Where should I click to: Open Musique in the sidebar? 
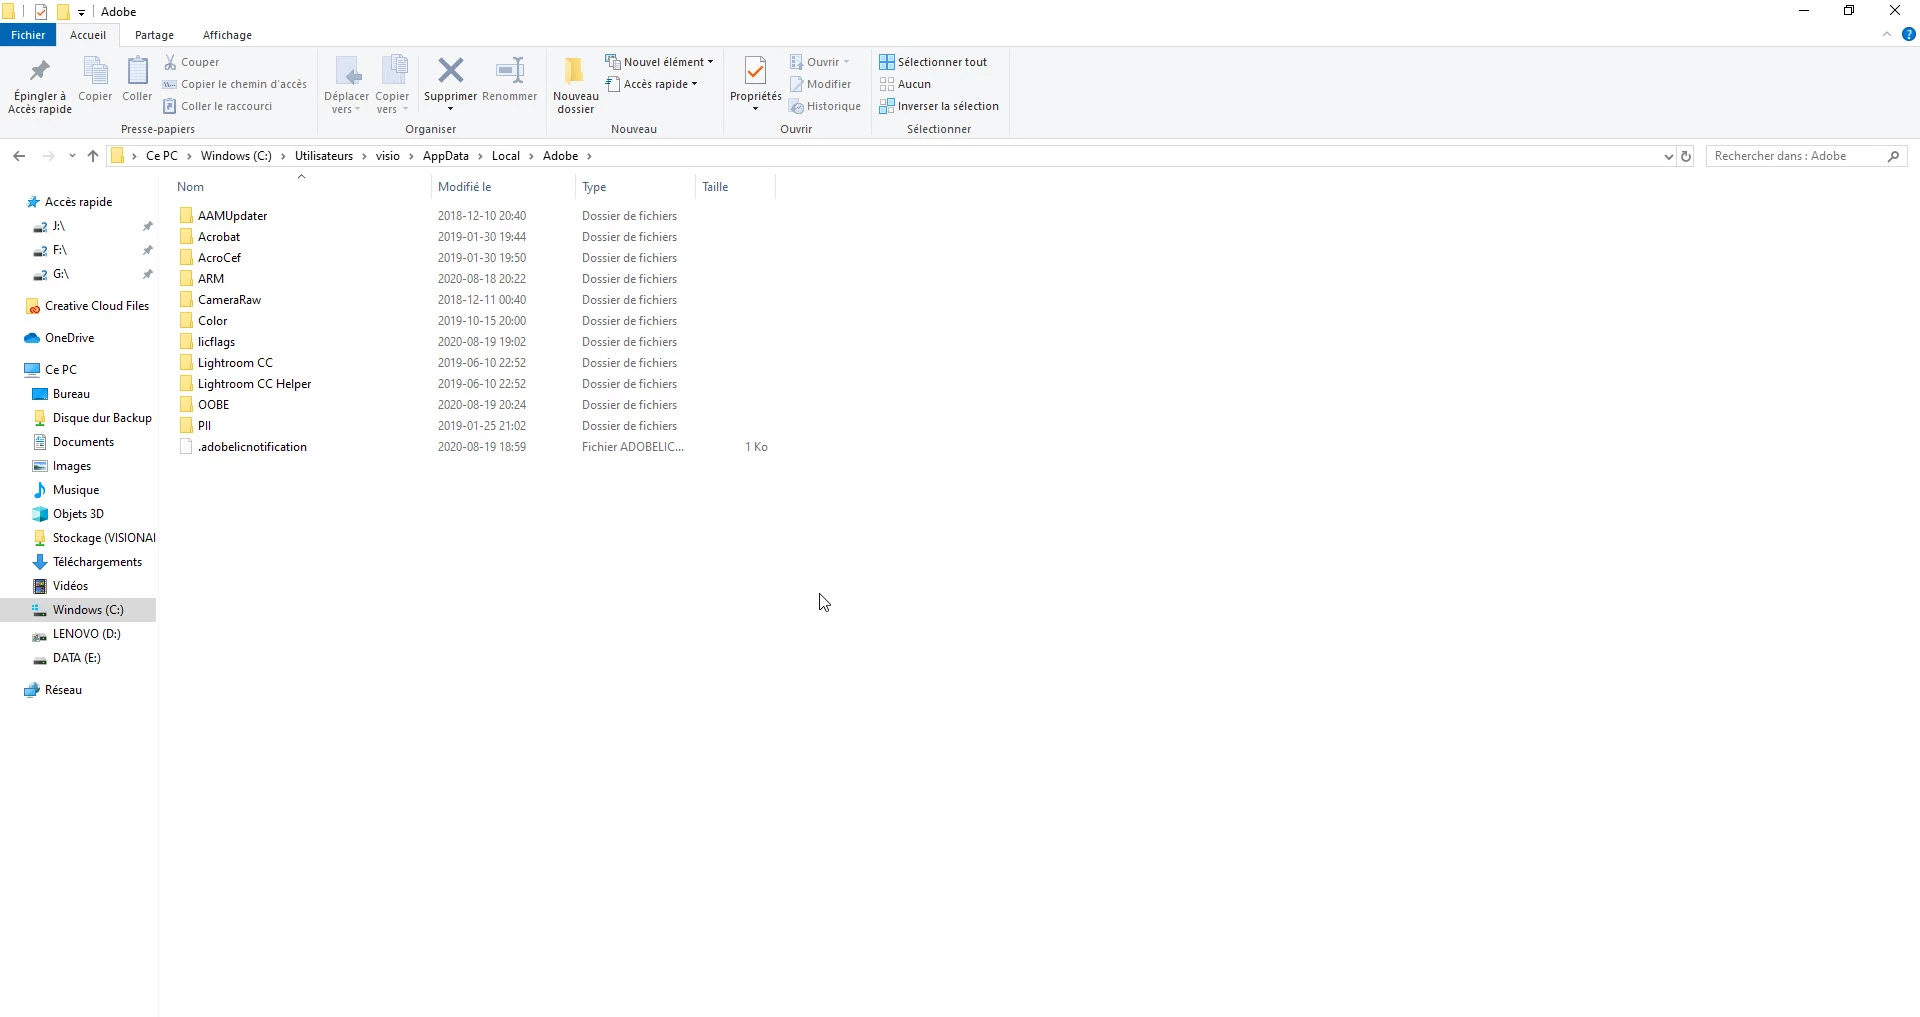click(76, 490)
